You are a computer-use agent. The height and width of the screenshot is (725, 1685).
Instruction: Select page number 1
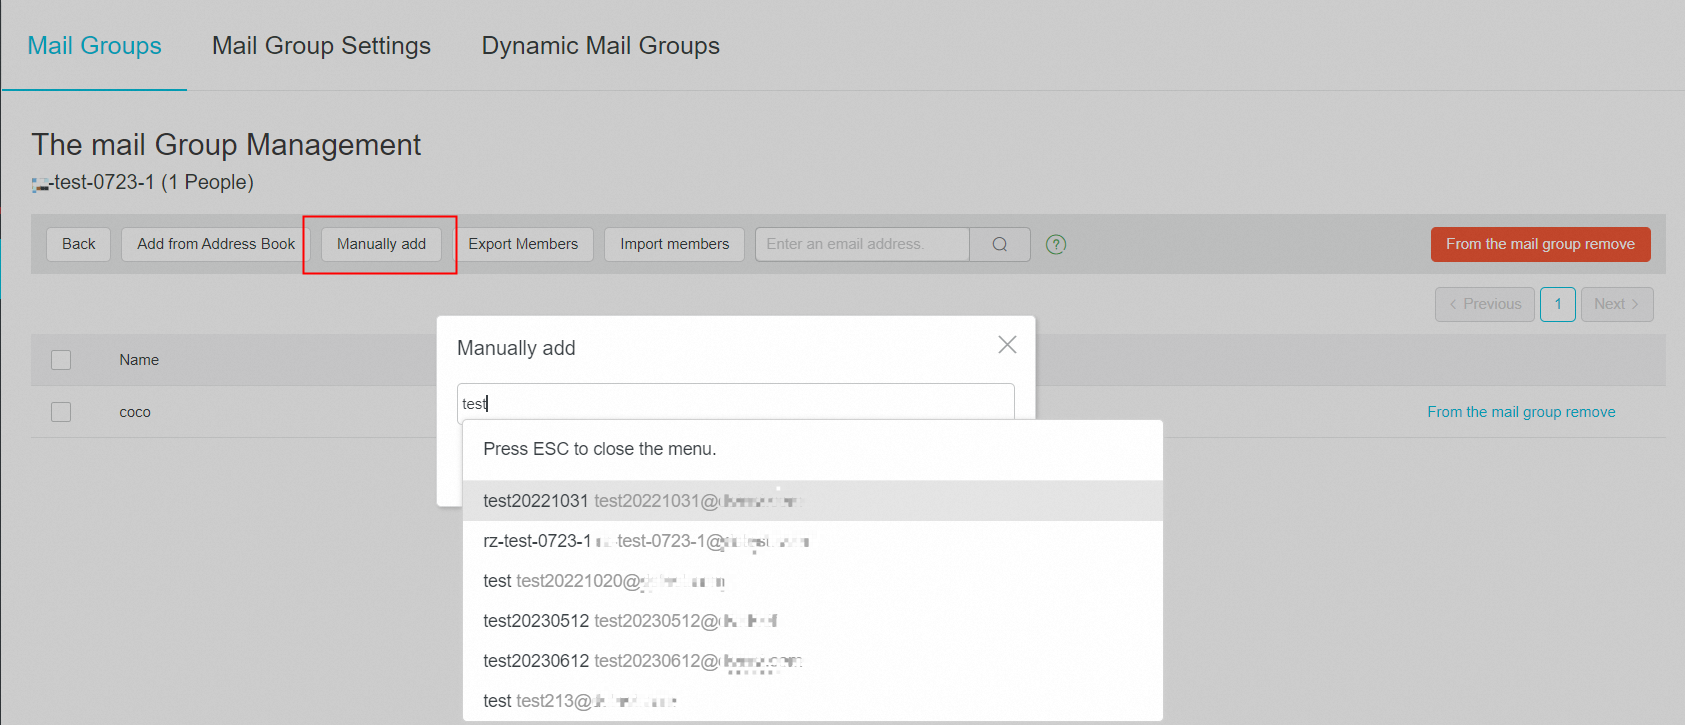pyautogui.click(x=1558, y=304)
